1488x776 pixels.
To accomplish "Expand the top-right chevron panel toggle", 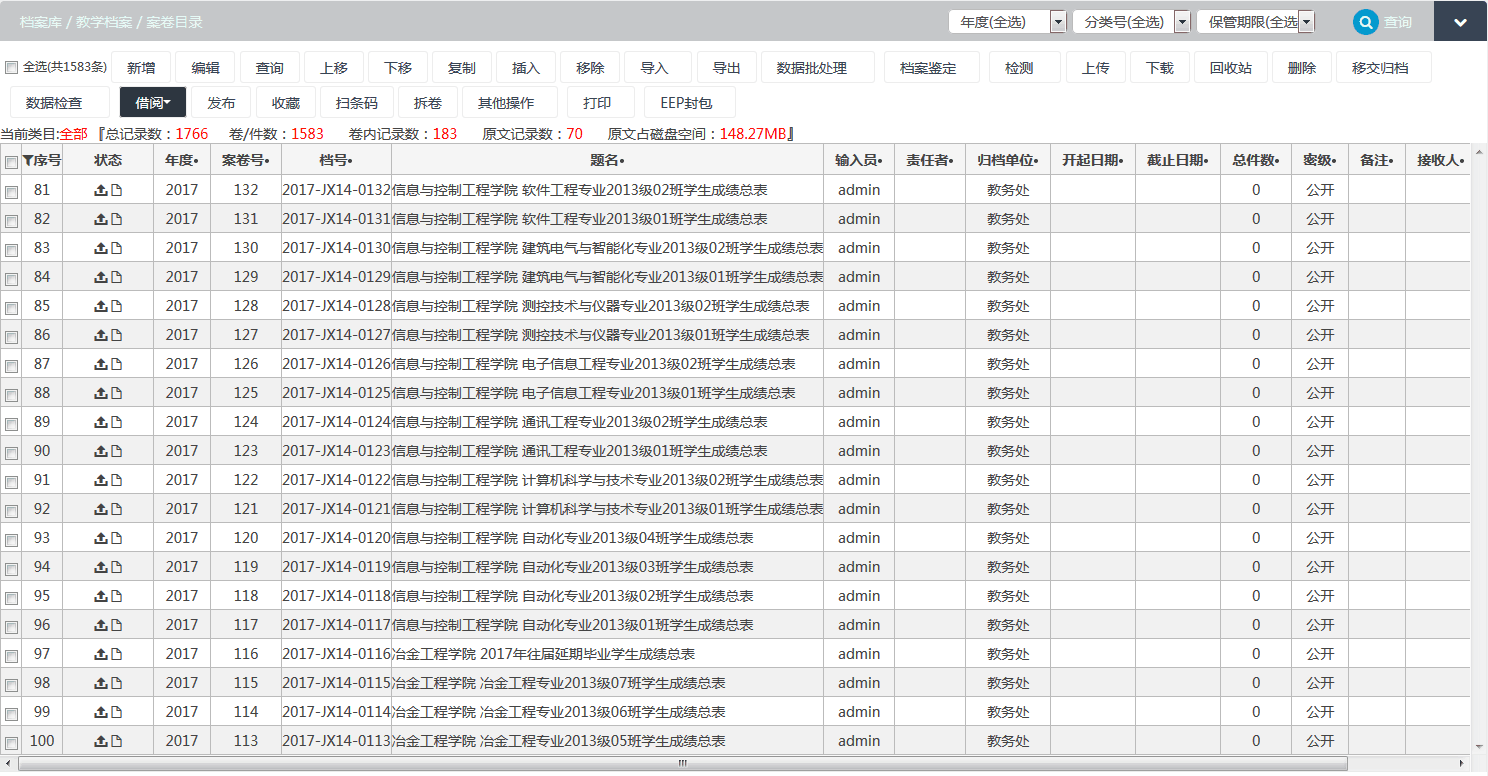I will pos(1461,22).
